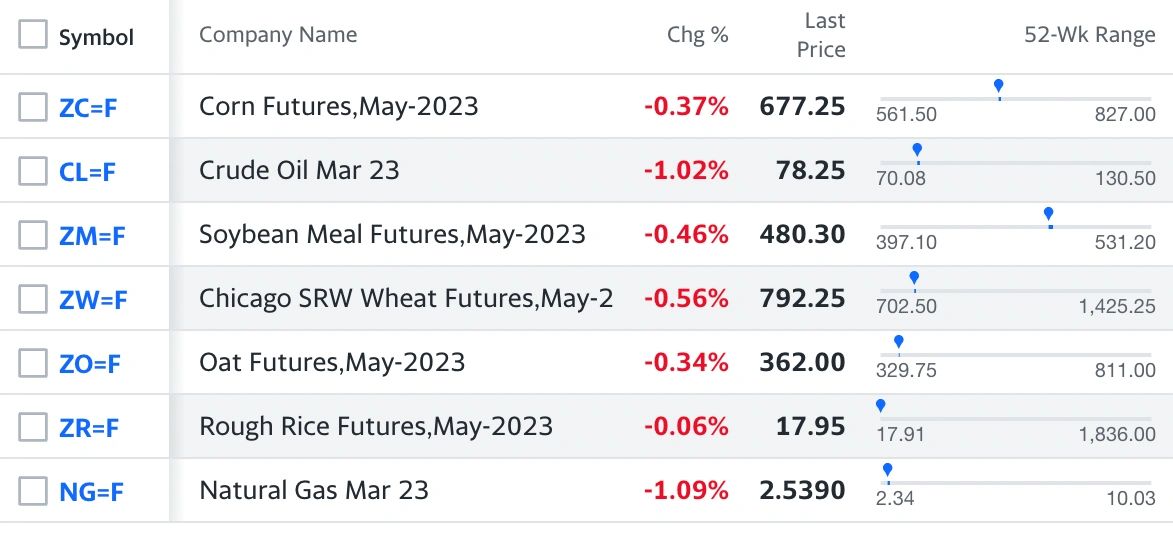Sort by the Last Price column header

[821, 35]
